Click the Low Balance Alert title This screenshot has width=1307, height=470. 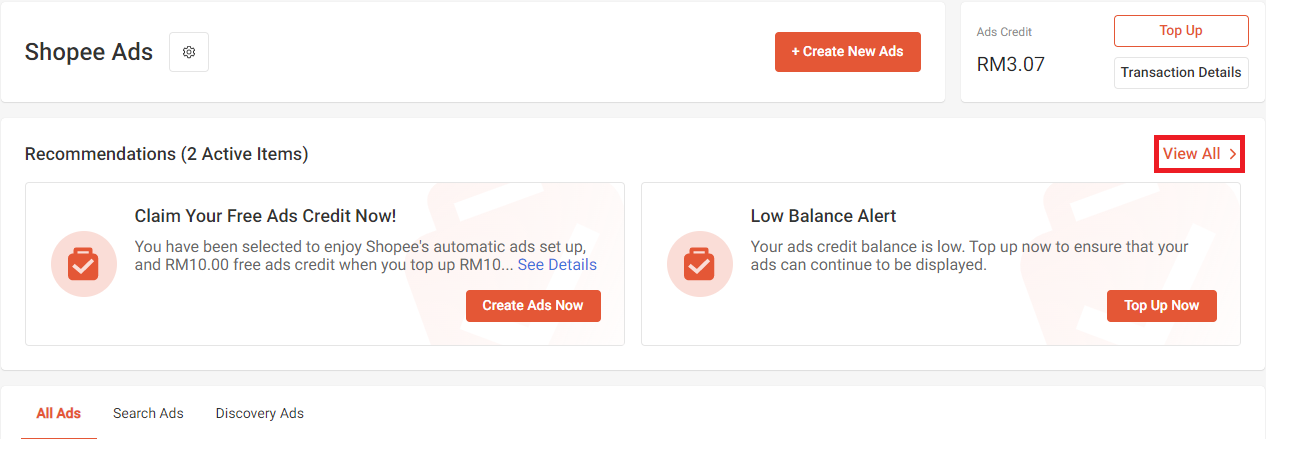823,216
